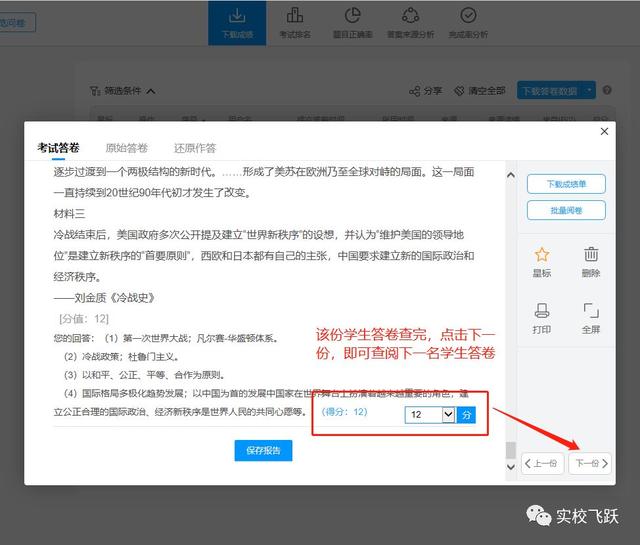Viewport: 640px width, 545px height.
Task: Click the 保存报告 button
Action: (x=263, y=451)
